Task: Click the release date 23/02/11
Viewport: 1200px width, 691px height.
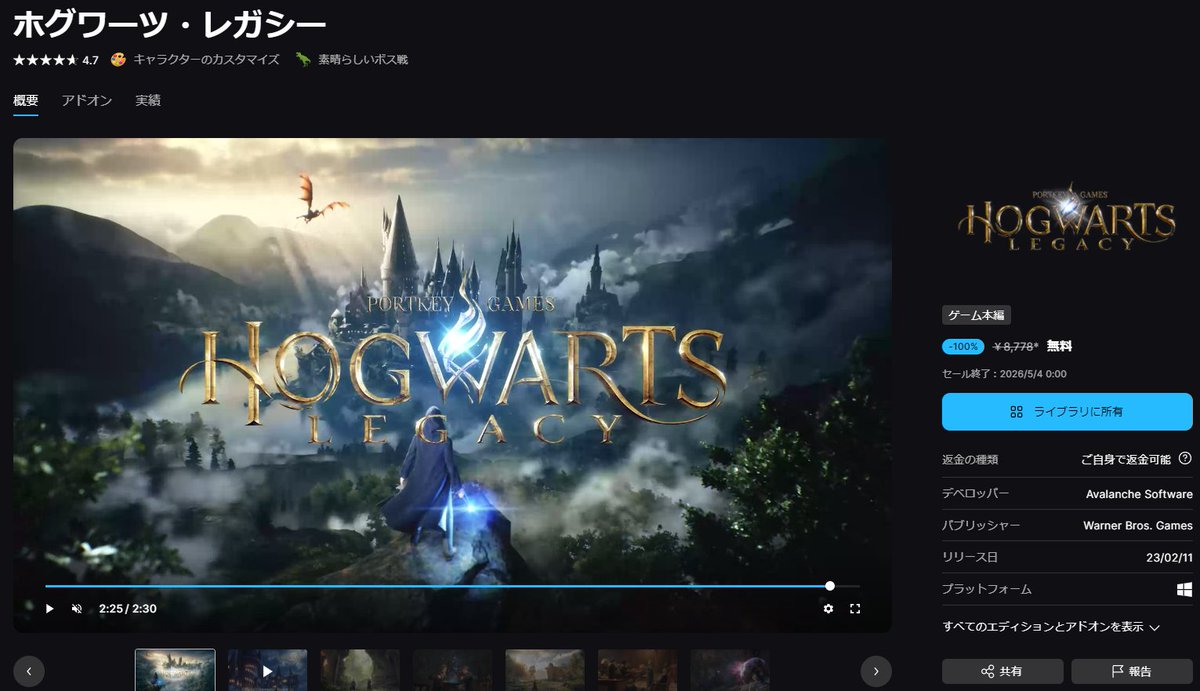Action: click(1169, 558)
